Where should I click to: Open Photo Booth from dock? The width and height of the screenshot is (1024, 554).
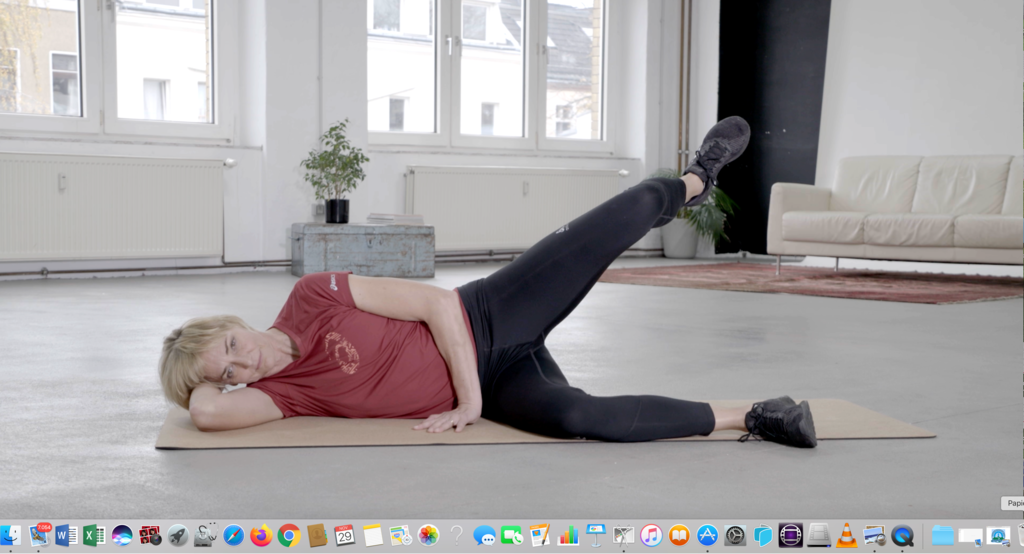[150, 535]
